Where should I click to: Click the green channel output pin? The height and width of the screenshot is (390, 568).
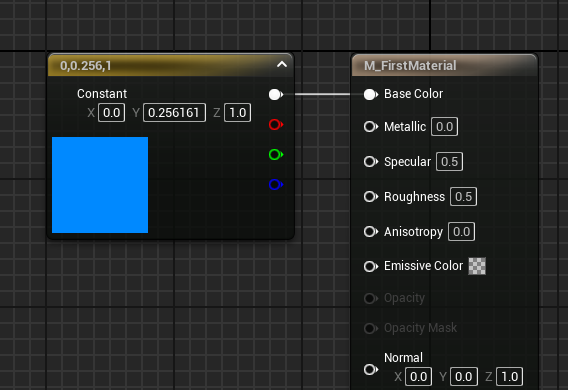(276, 155)
